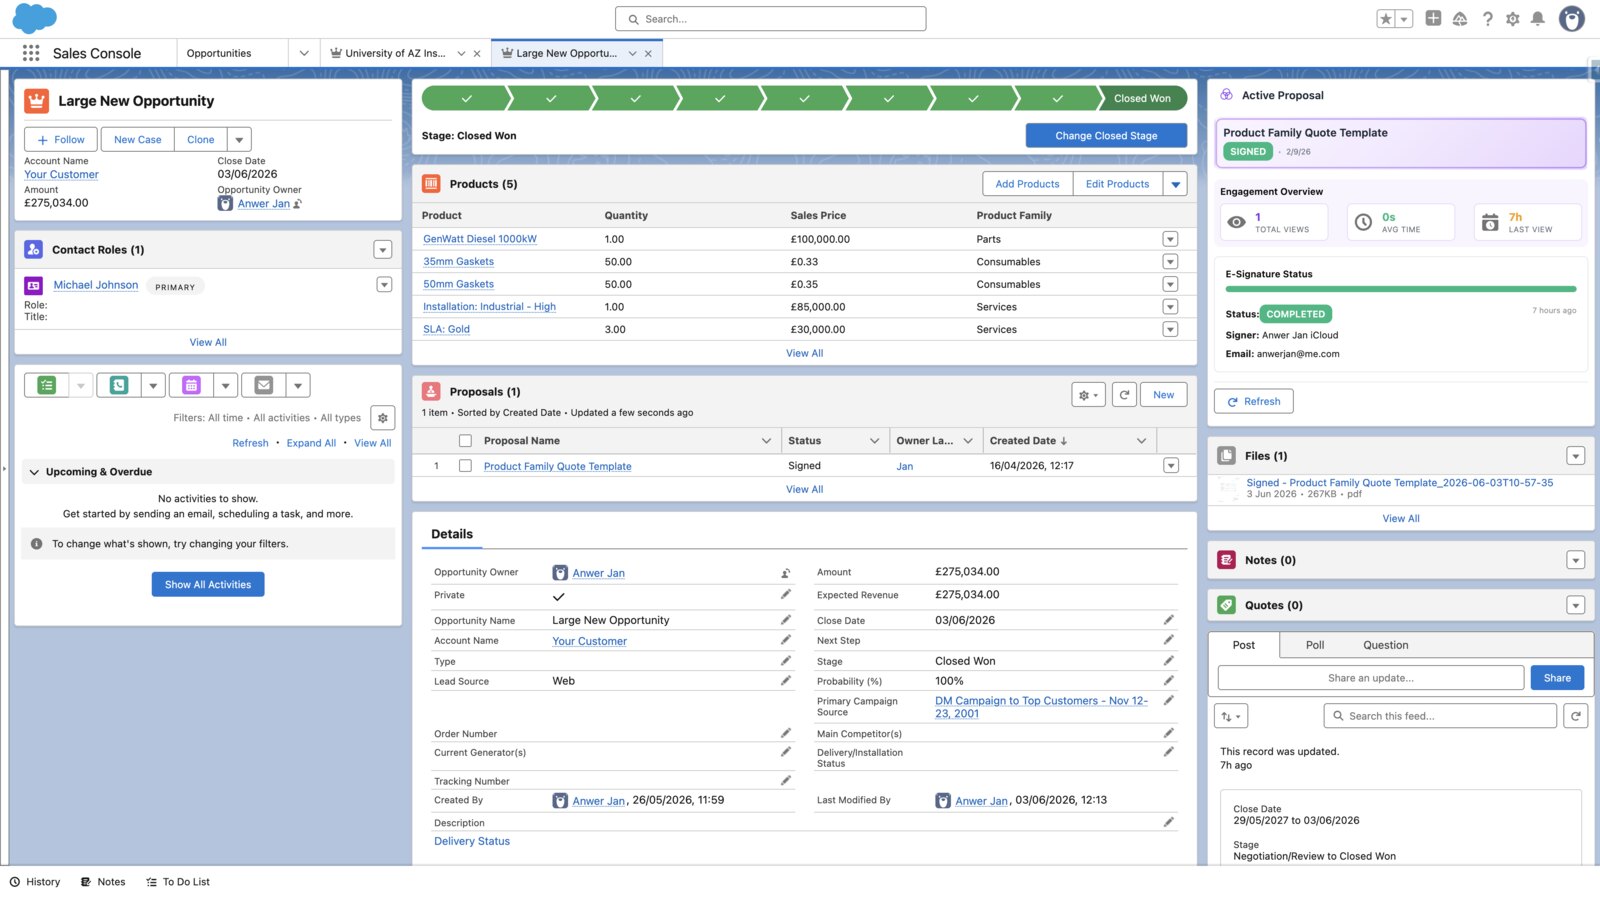1600x897 pixels.
Task: Open the History utility bar item
Action: point(35,882)
